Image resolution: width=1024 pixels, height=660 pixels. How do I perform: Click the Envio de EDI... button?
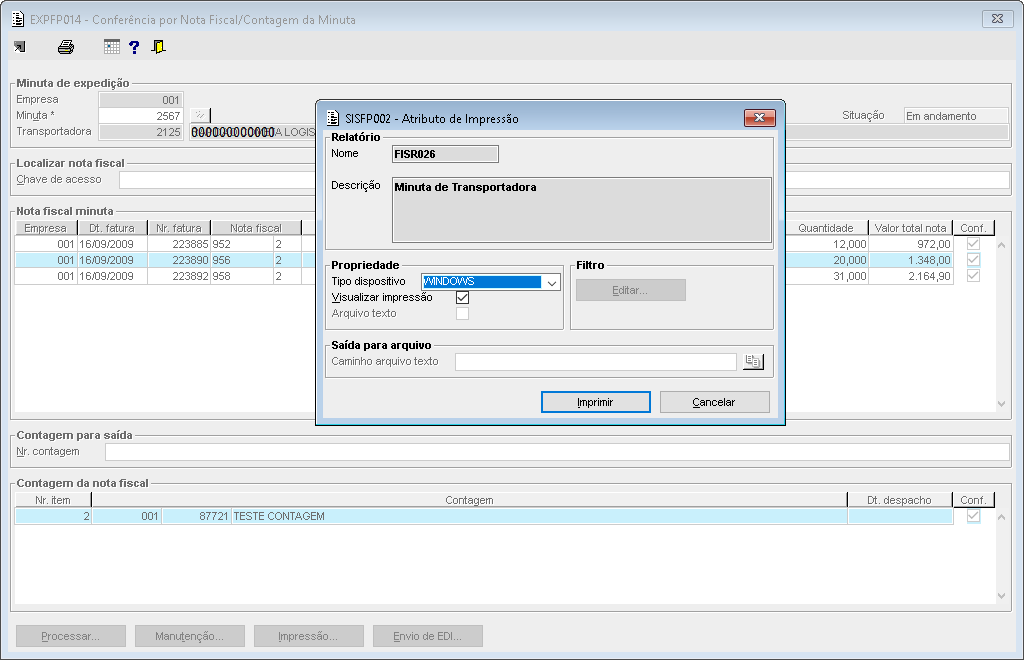(x=427, y=636)
